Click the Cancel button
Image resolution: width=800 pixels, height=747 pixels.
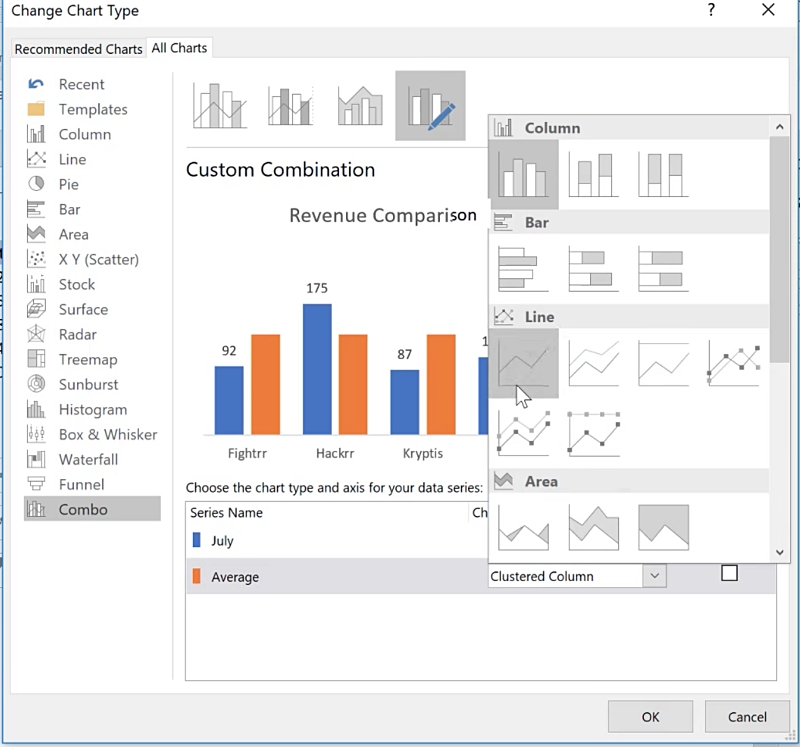coord(747,716)
